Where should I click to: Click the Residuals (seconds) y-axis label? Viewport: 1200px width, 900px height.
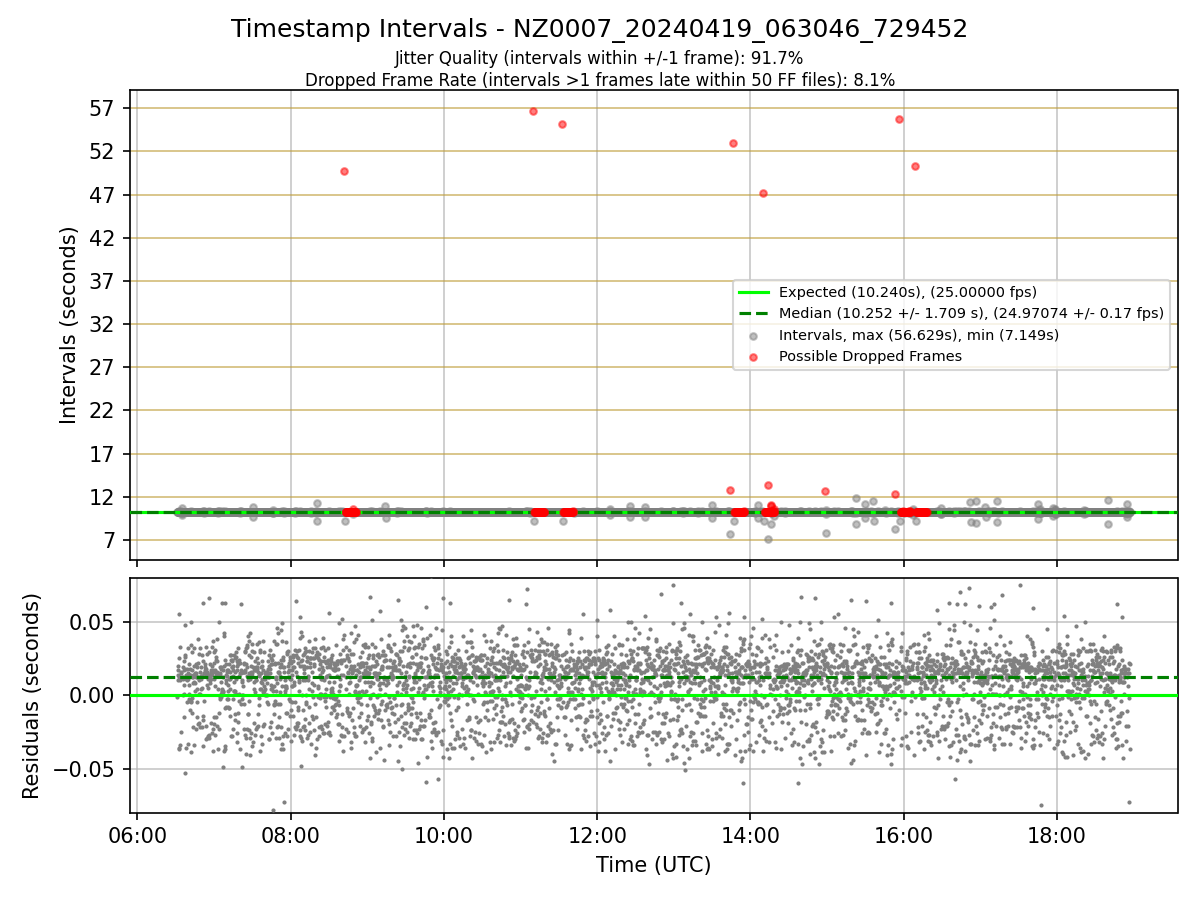pyautogui.click(x=32, y=696)
